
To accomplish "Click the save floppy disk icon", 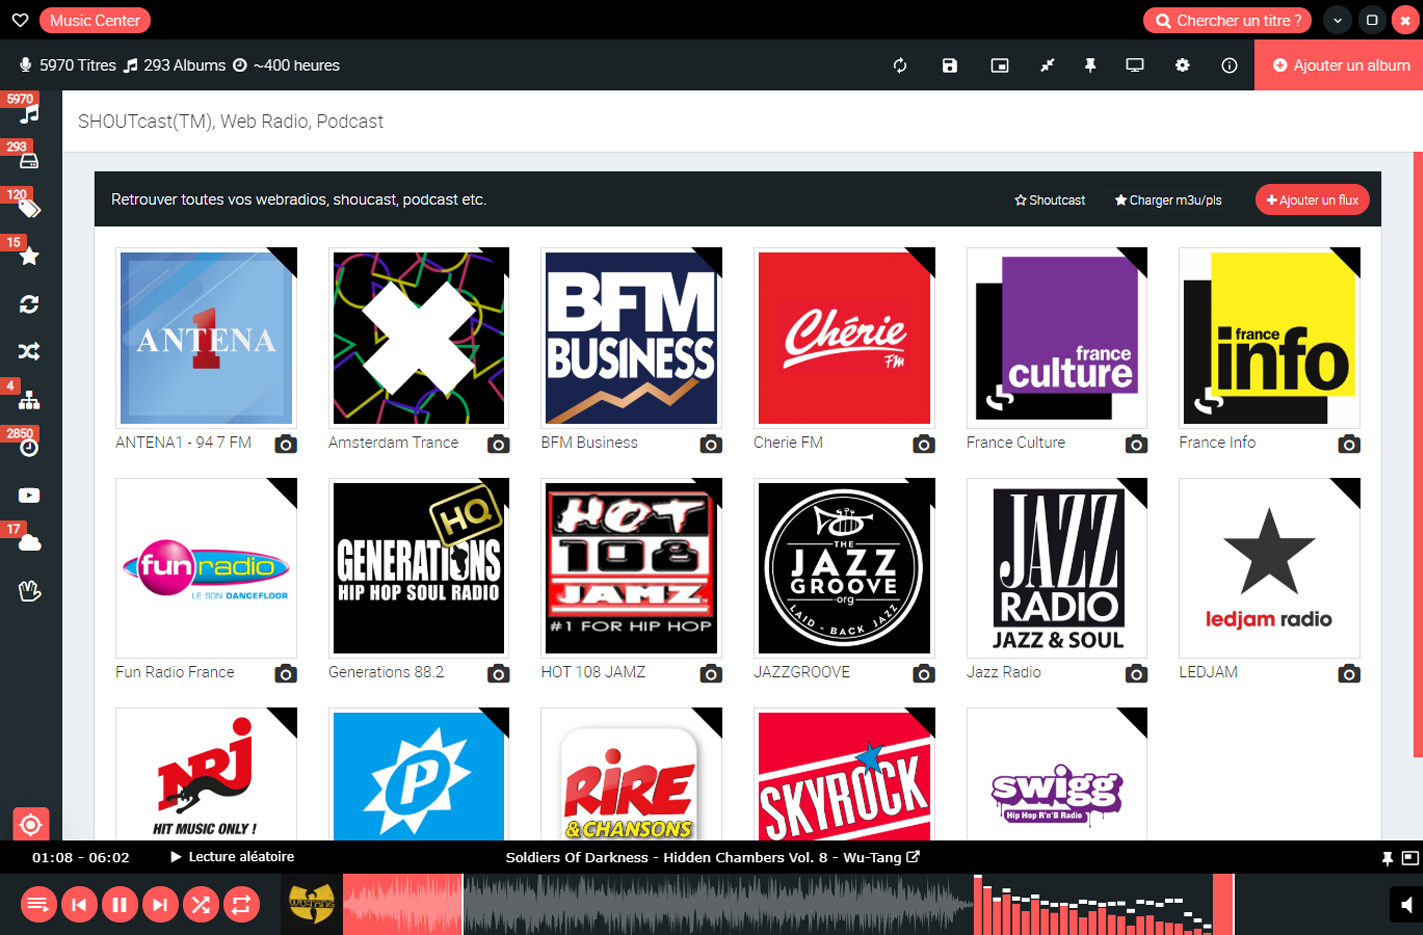I will click(950, 65).
